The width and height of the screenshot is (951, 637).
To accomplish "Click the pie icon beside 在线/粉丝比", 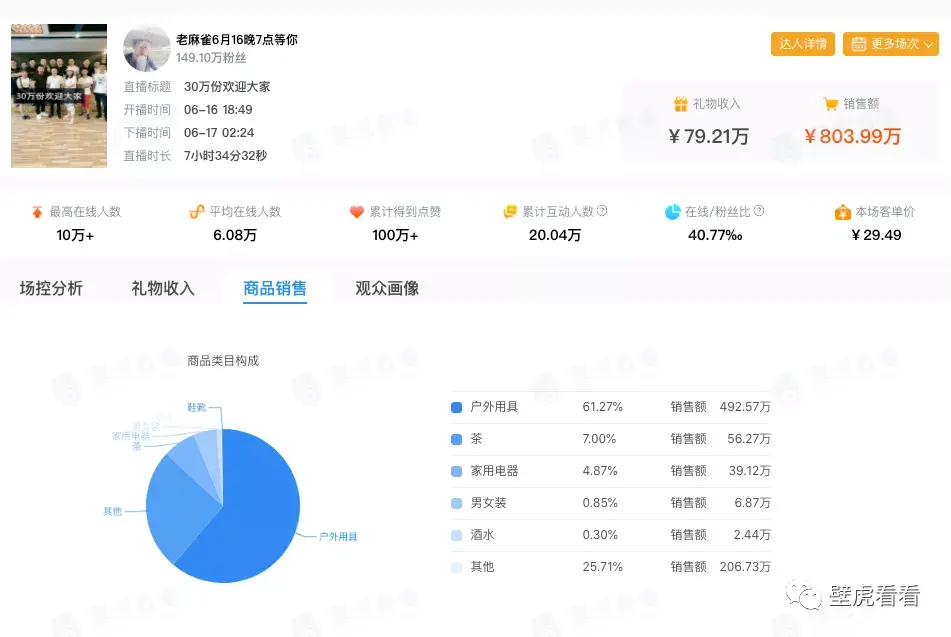I will click(673, 212).
